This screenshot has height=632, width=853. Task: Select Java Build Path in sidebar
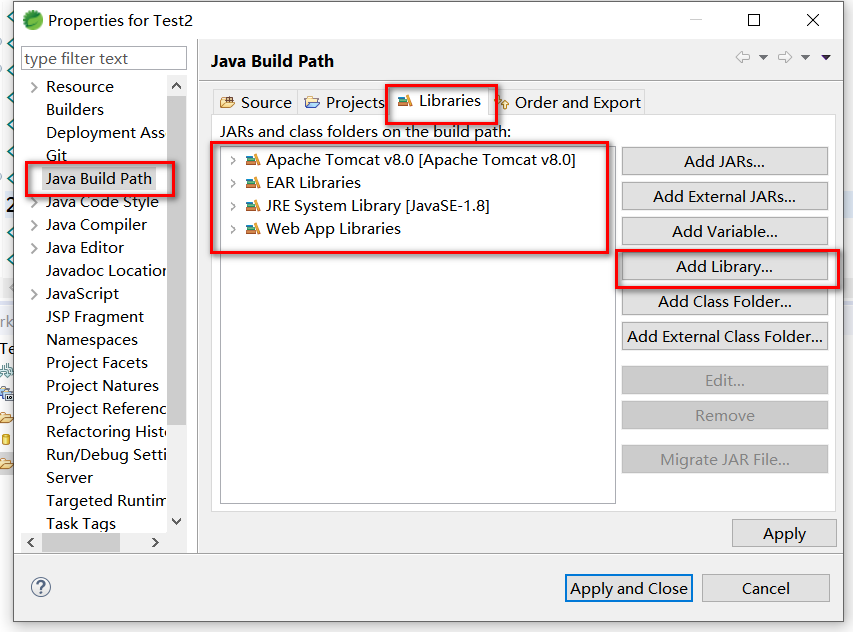tap(98, 179)
